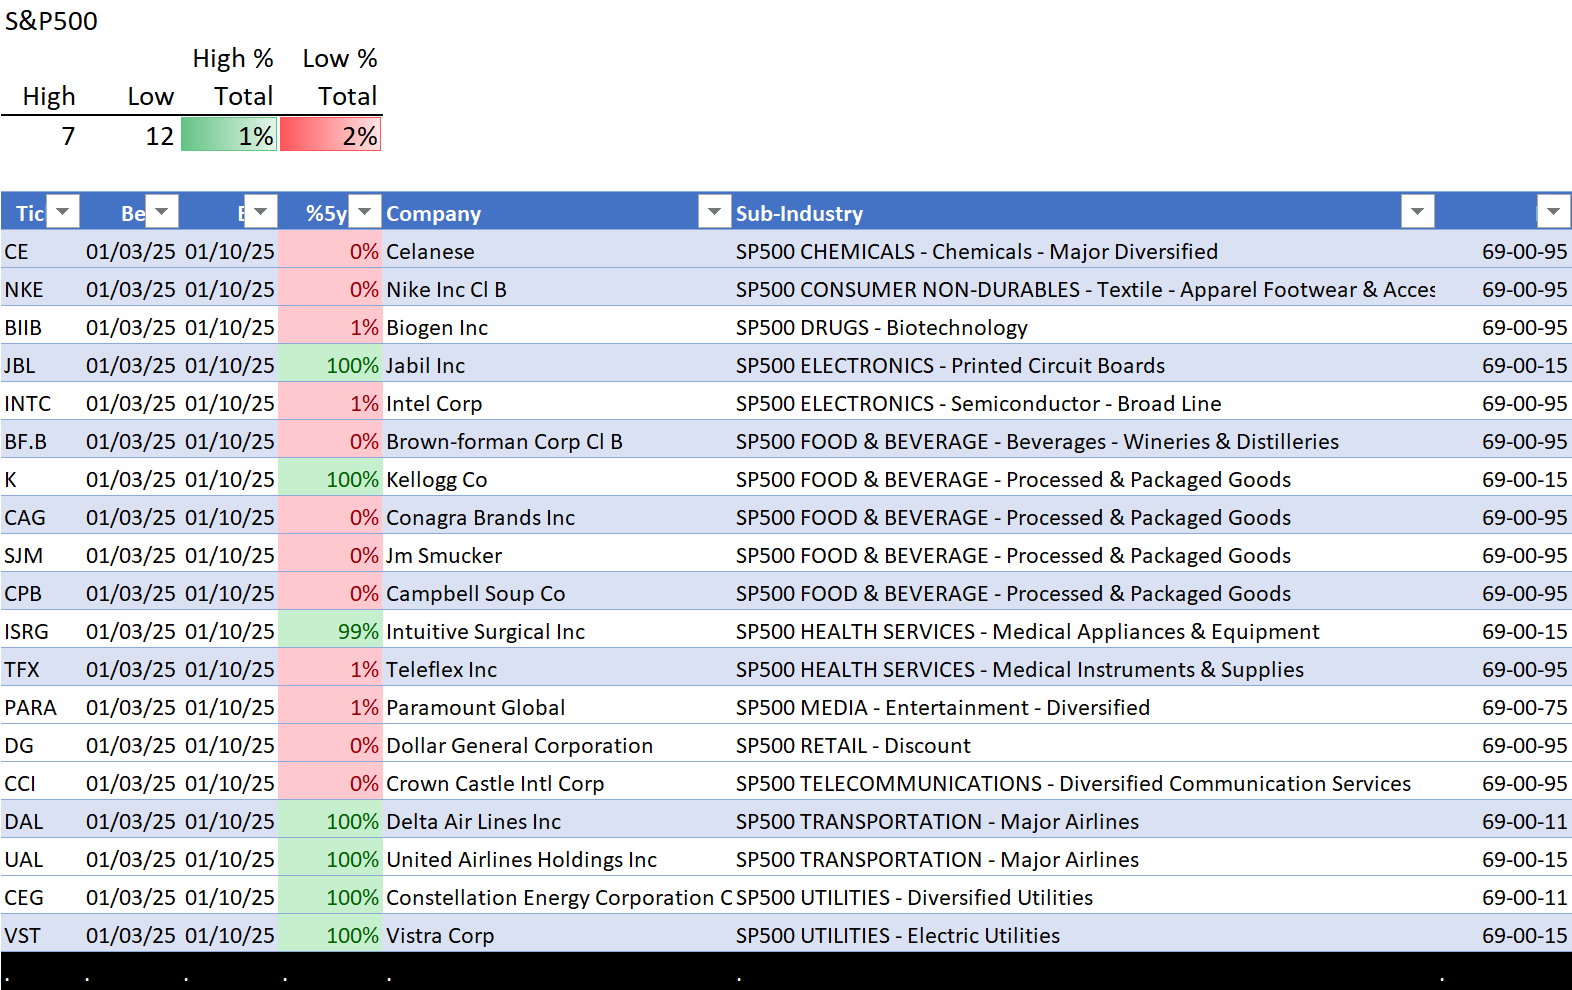Select ticker cell BF.B
This screenshot has width=1572, height=990.
[x=40, y=441]
